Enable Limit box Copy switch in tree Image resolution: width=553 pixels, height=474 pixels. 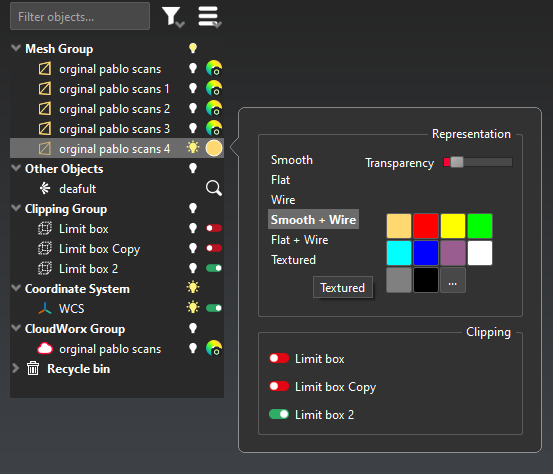click(214, 248)
